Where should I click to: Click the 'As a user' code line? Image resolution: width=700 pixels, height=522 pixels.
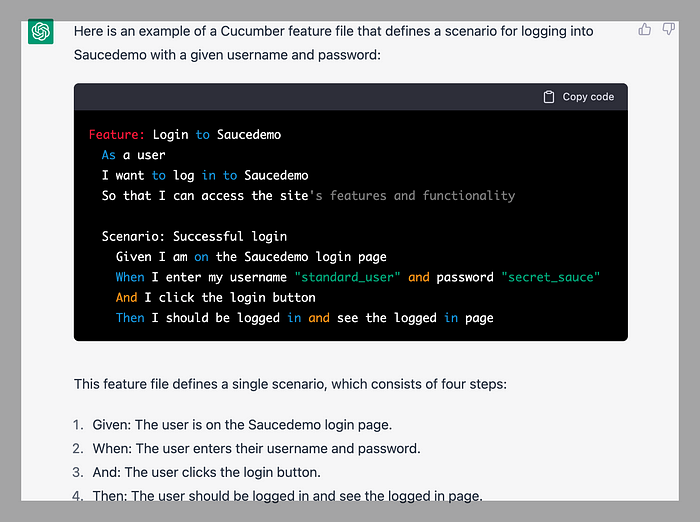point(133,155)
